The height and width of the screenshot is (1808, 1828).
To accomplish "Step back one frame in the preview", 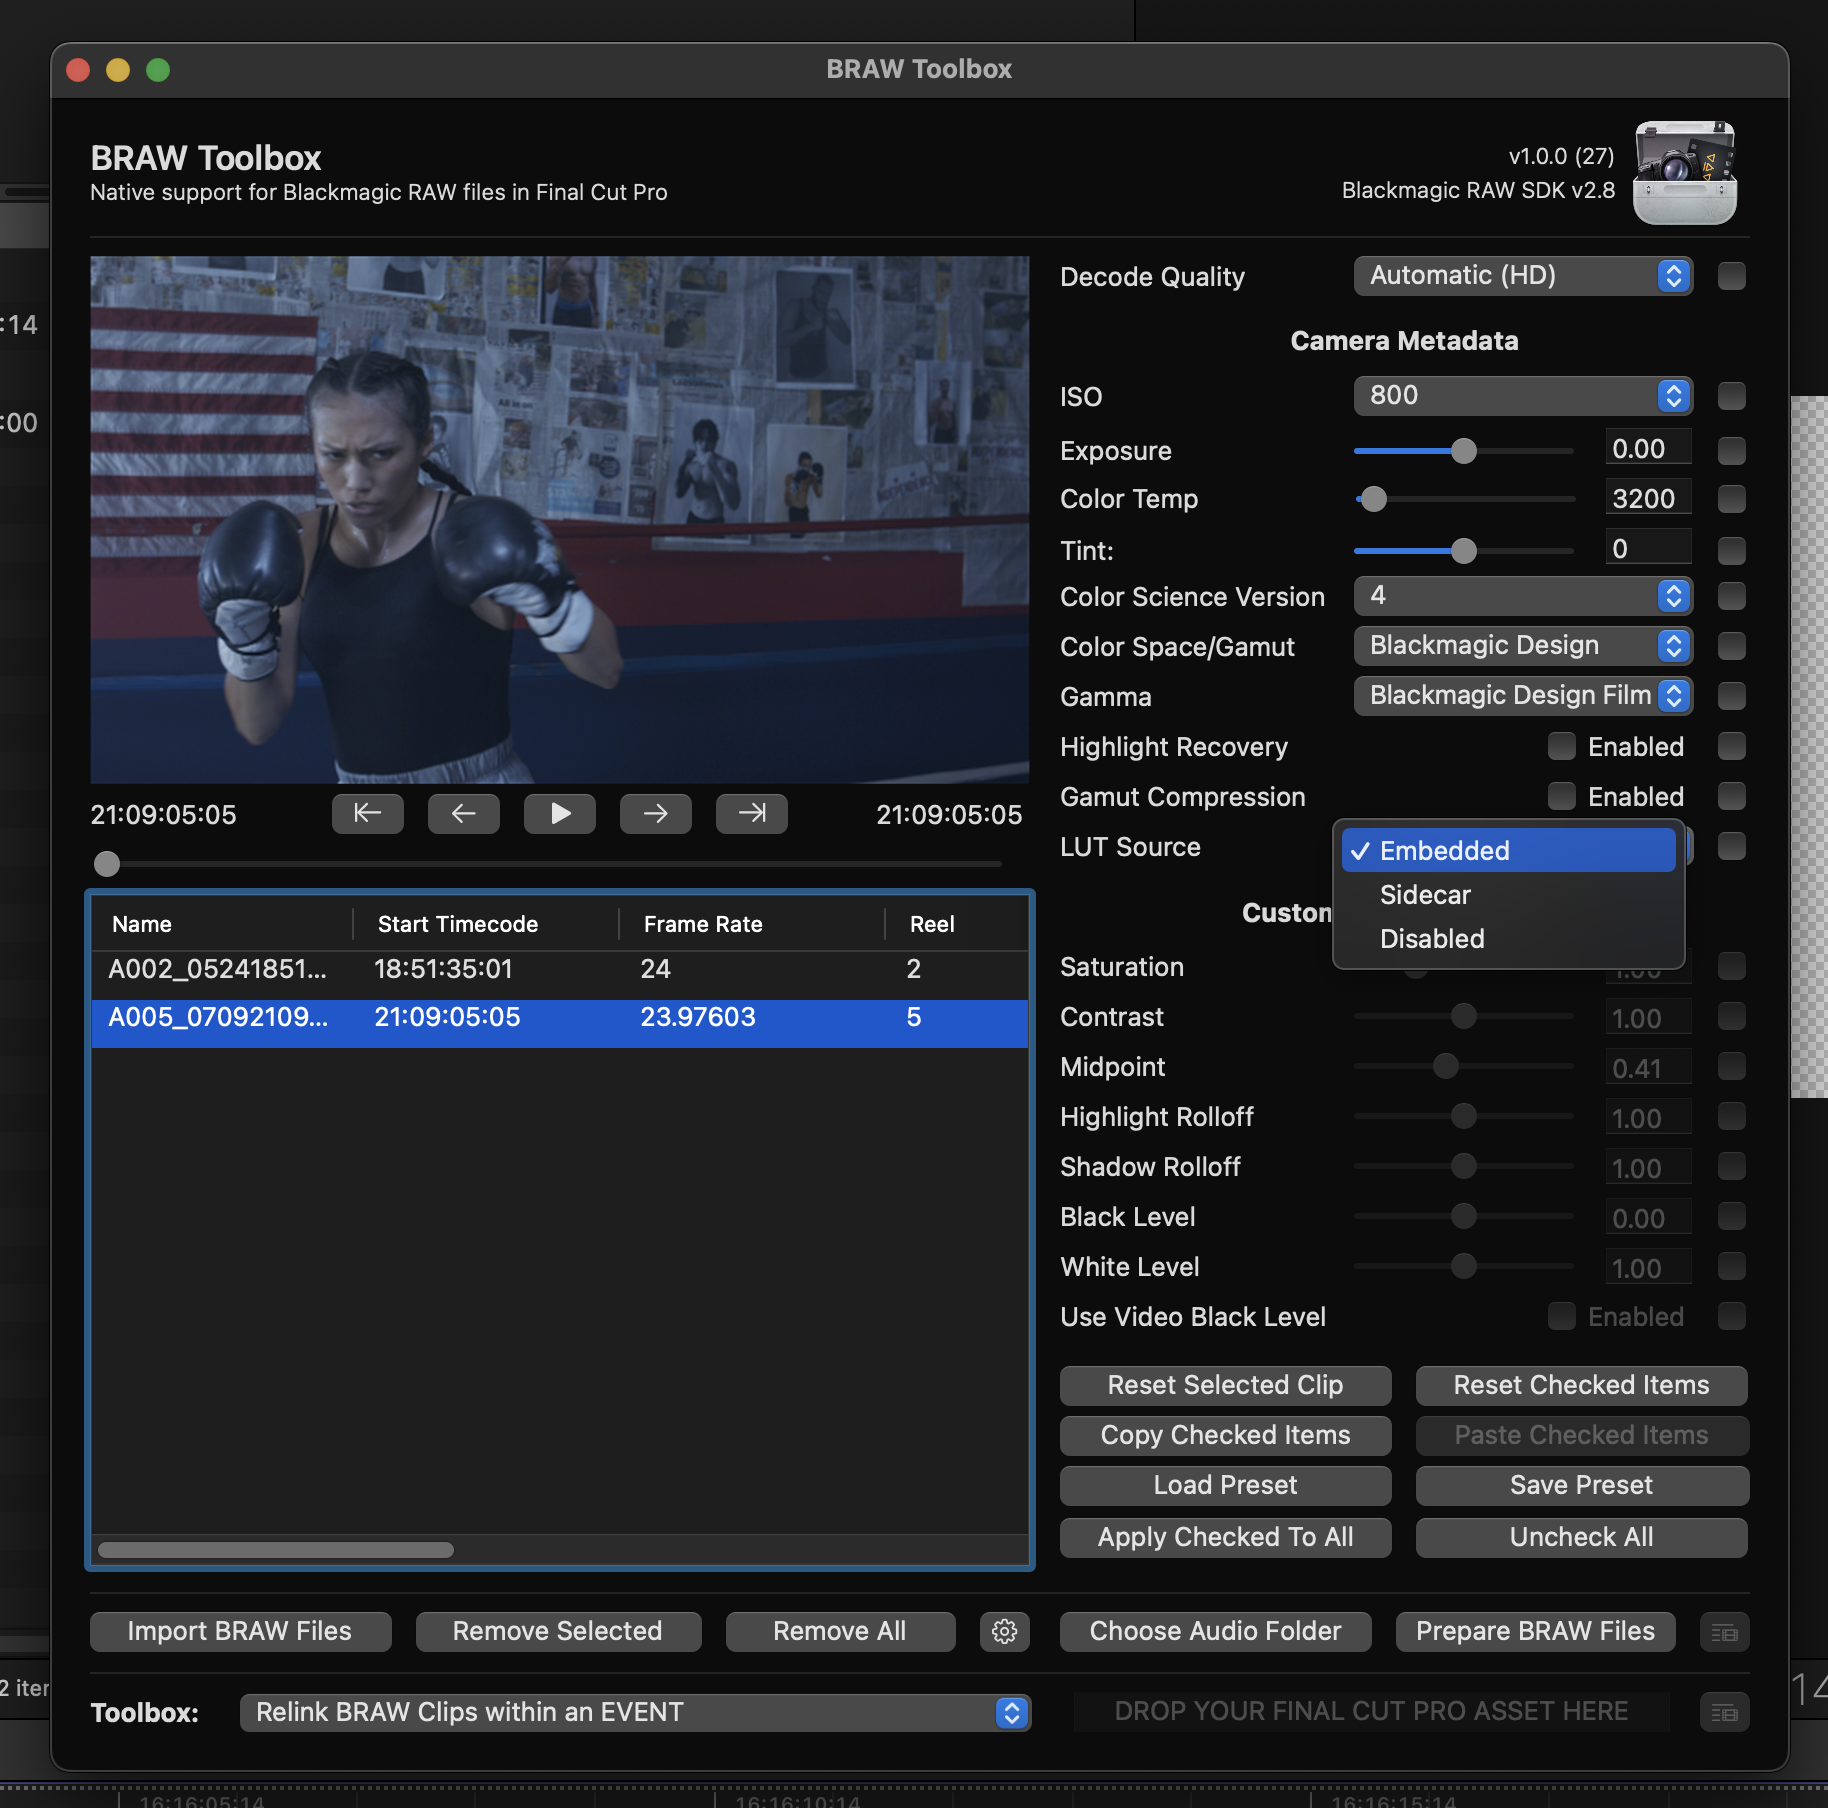I will (463, 813).
